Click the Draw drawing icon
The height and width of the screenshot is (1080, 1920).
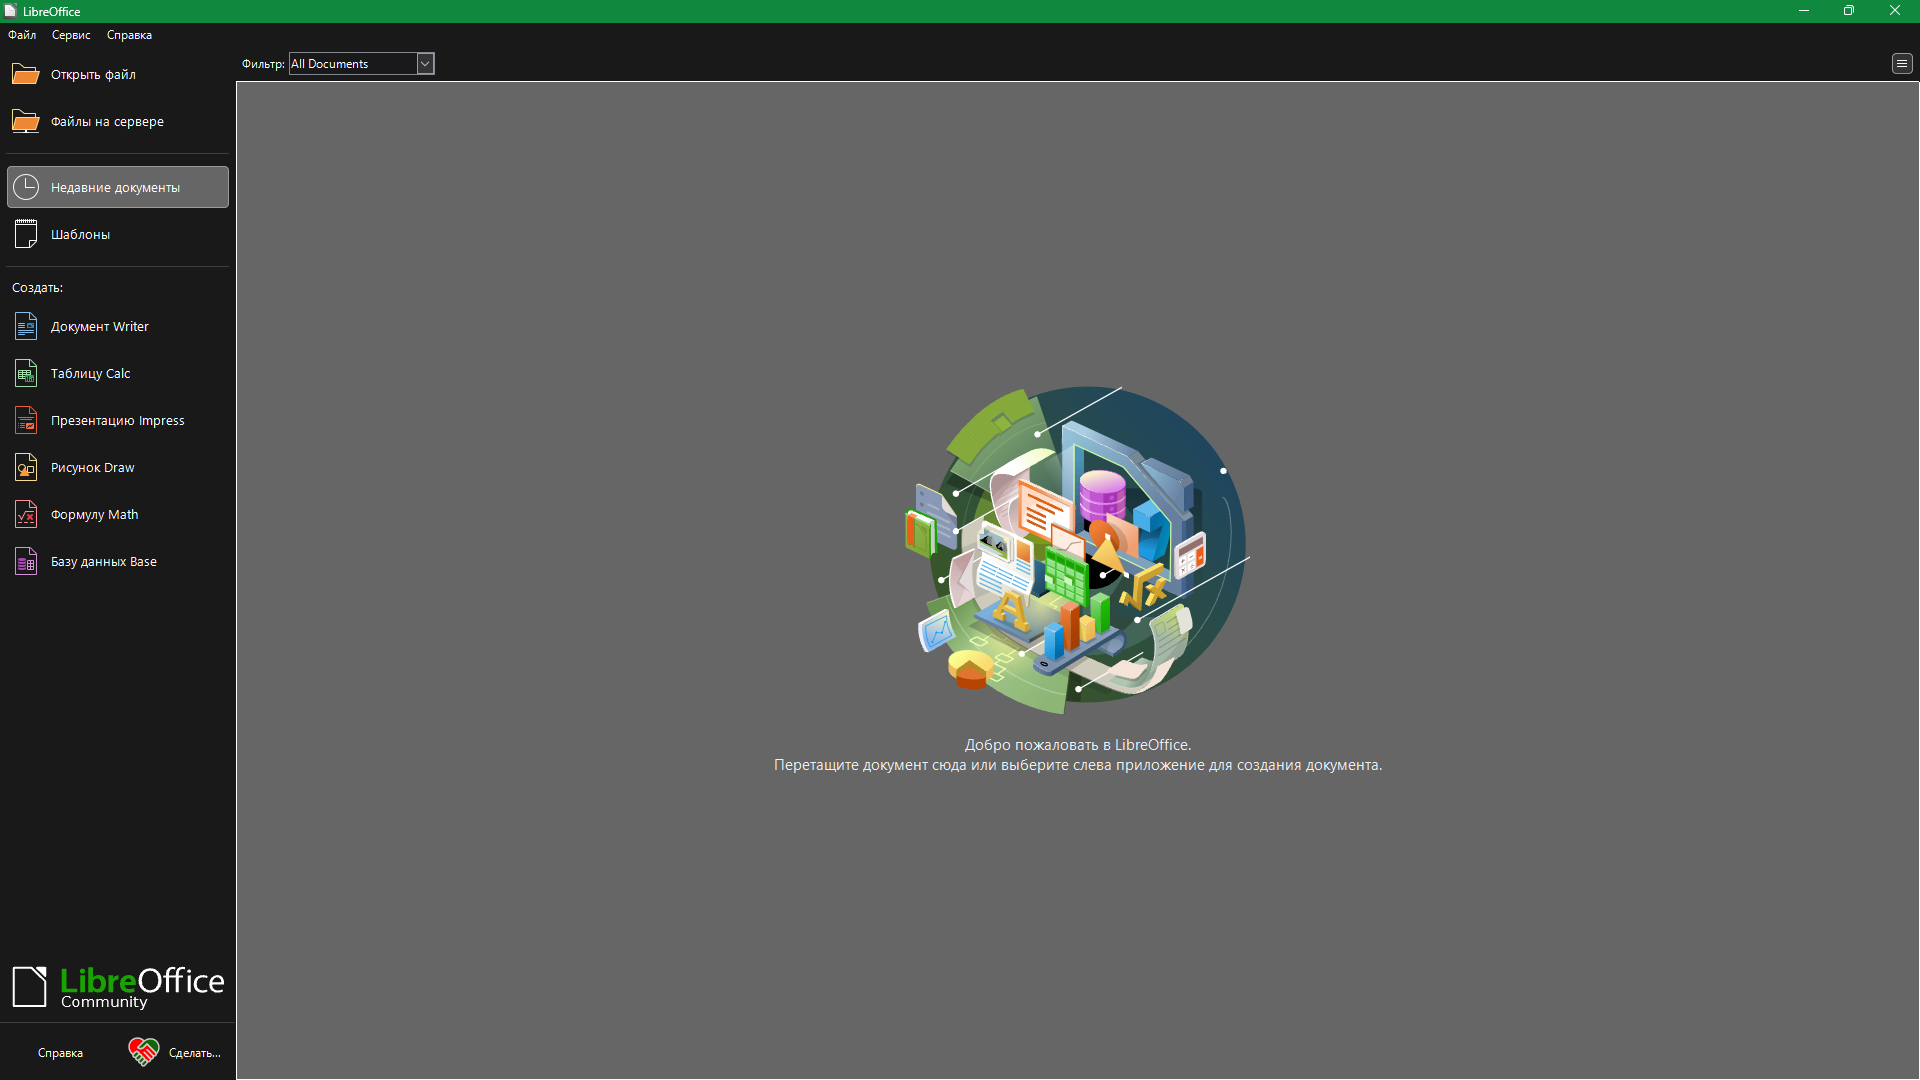26,468
